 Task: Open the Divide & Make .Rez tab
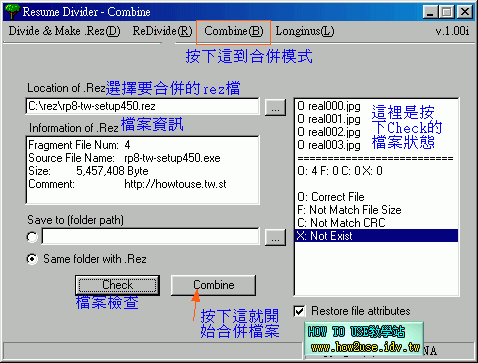(64, 31)
